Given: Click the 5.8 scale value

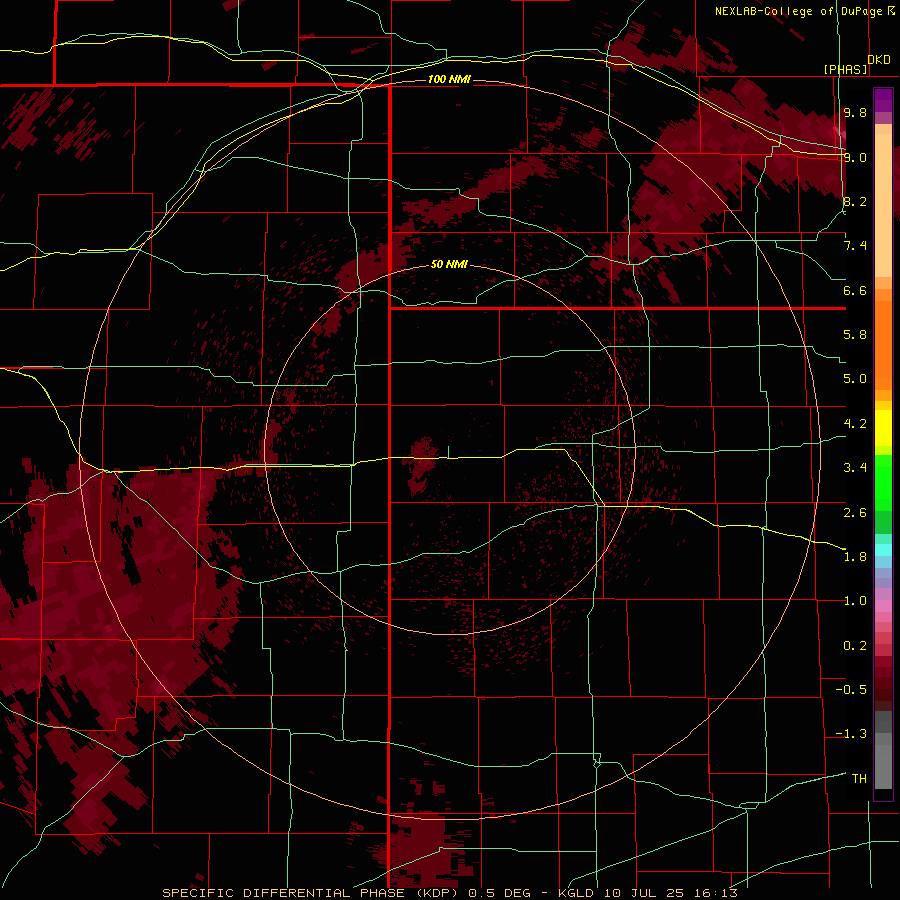Looking at the screenshot, I should 855,335.
